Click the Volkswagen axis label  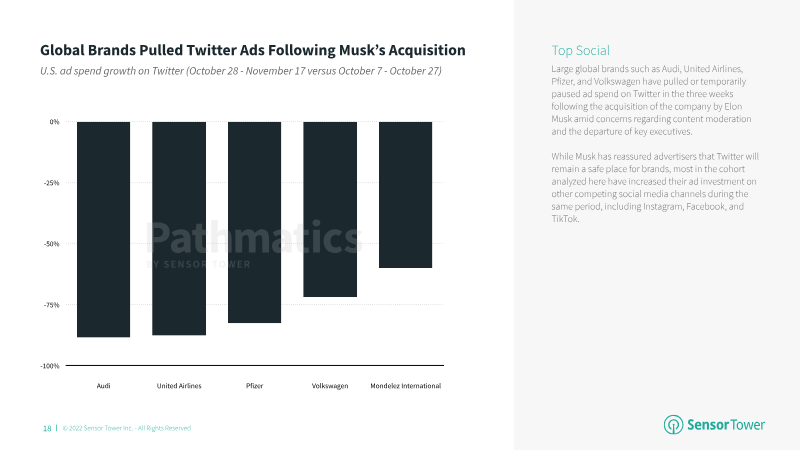click(x=330, y=386)
